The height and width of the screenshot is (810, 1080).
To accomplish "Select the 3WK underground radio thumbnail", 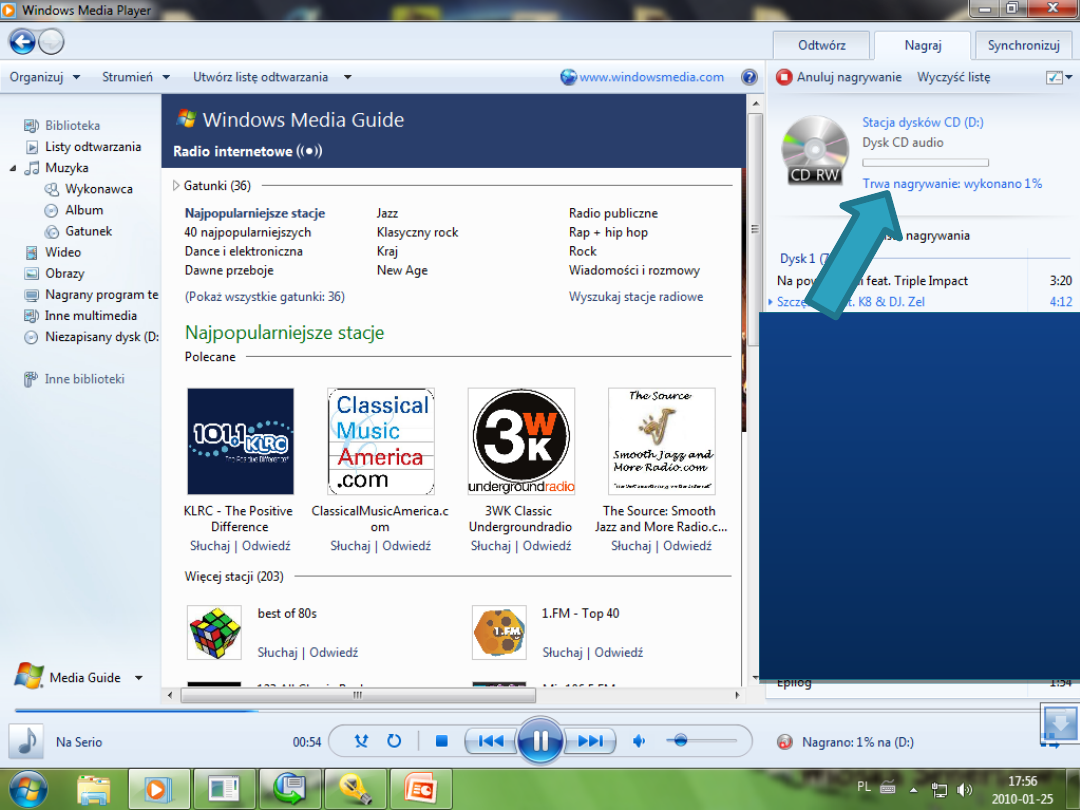I will 521,441.
